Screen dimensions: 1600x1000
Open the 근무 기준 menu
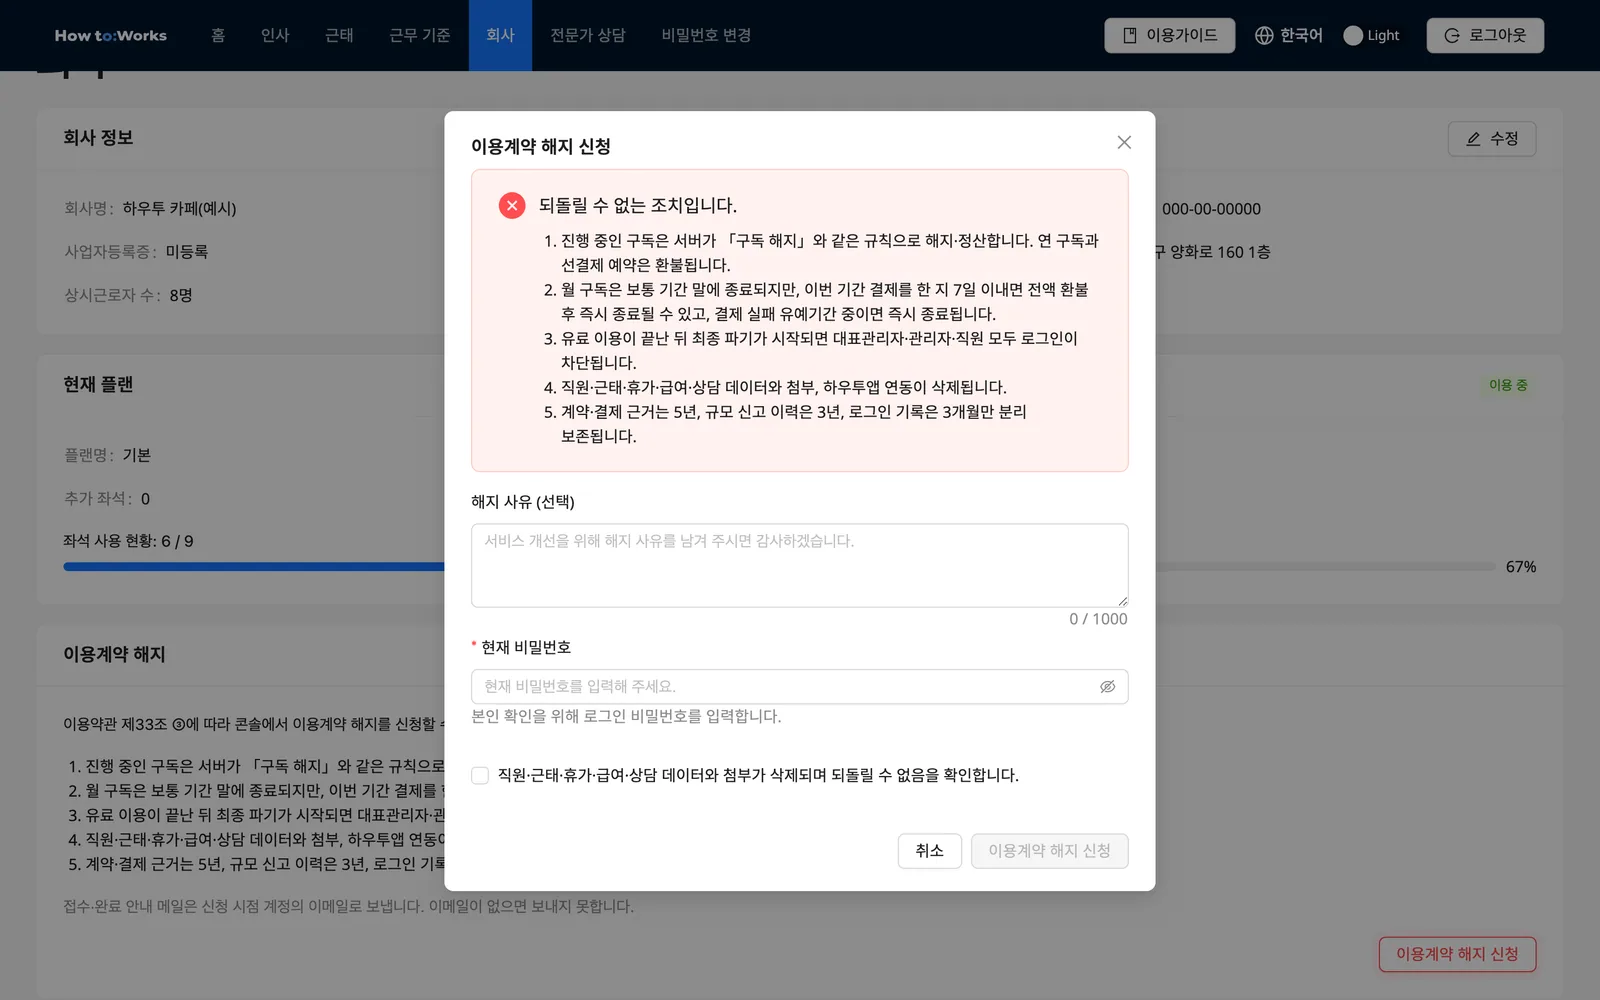[x=420, y=35]
